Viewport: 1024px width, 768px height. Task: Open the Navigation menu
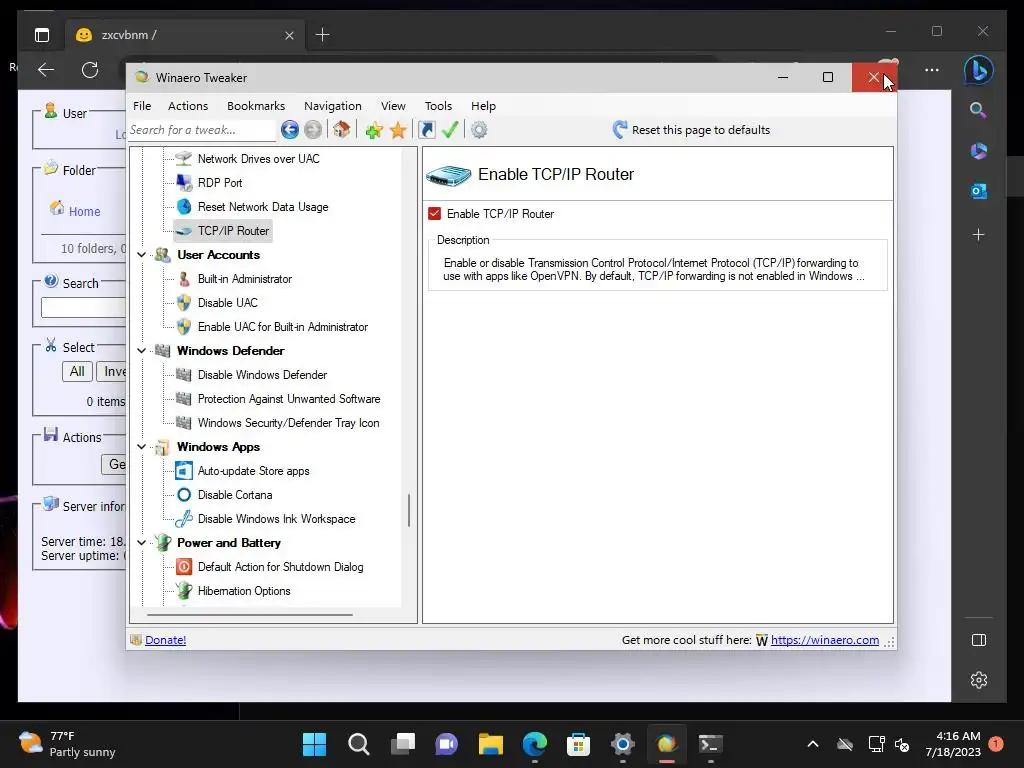point(332,106)
